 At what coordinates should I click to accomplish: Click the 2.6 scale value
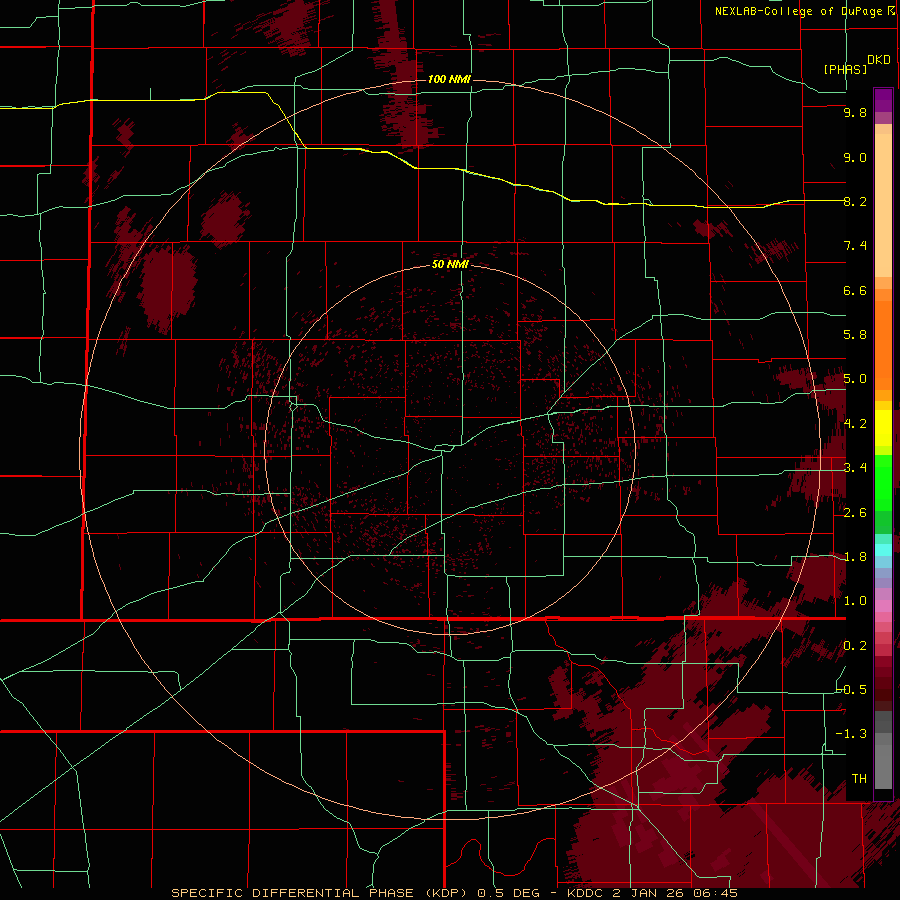point(855,513)
